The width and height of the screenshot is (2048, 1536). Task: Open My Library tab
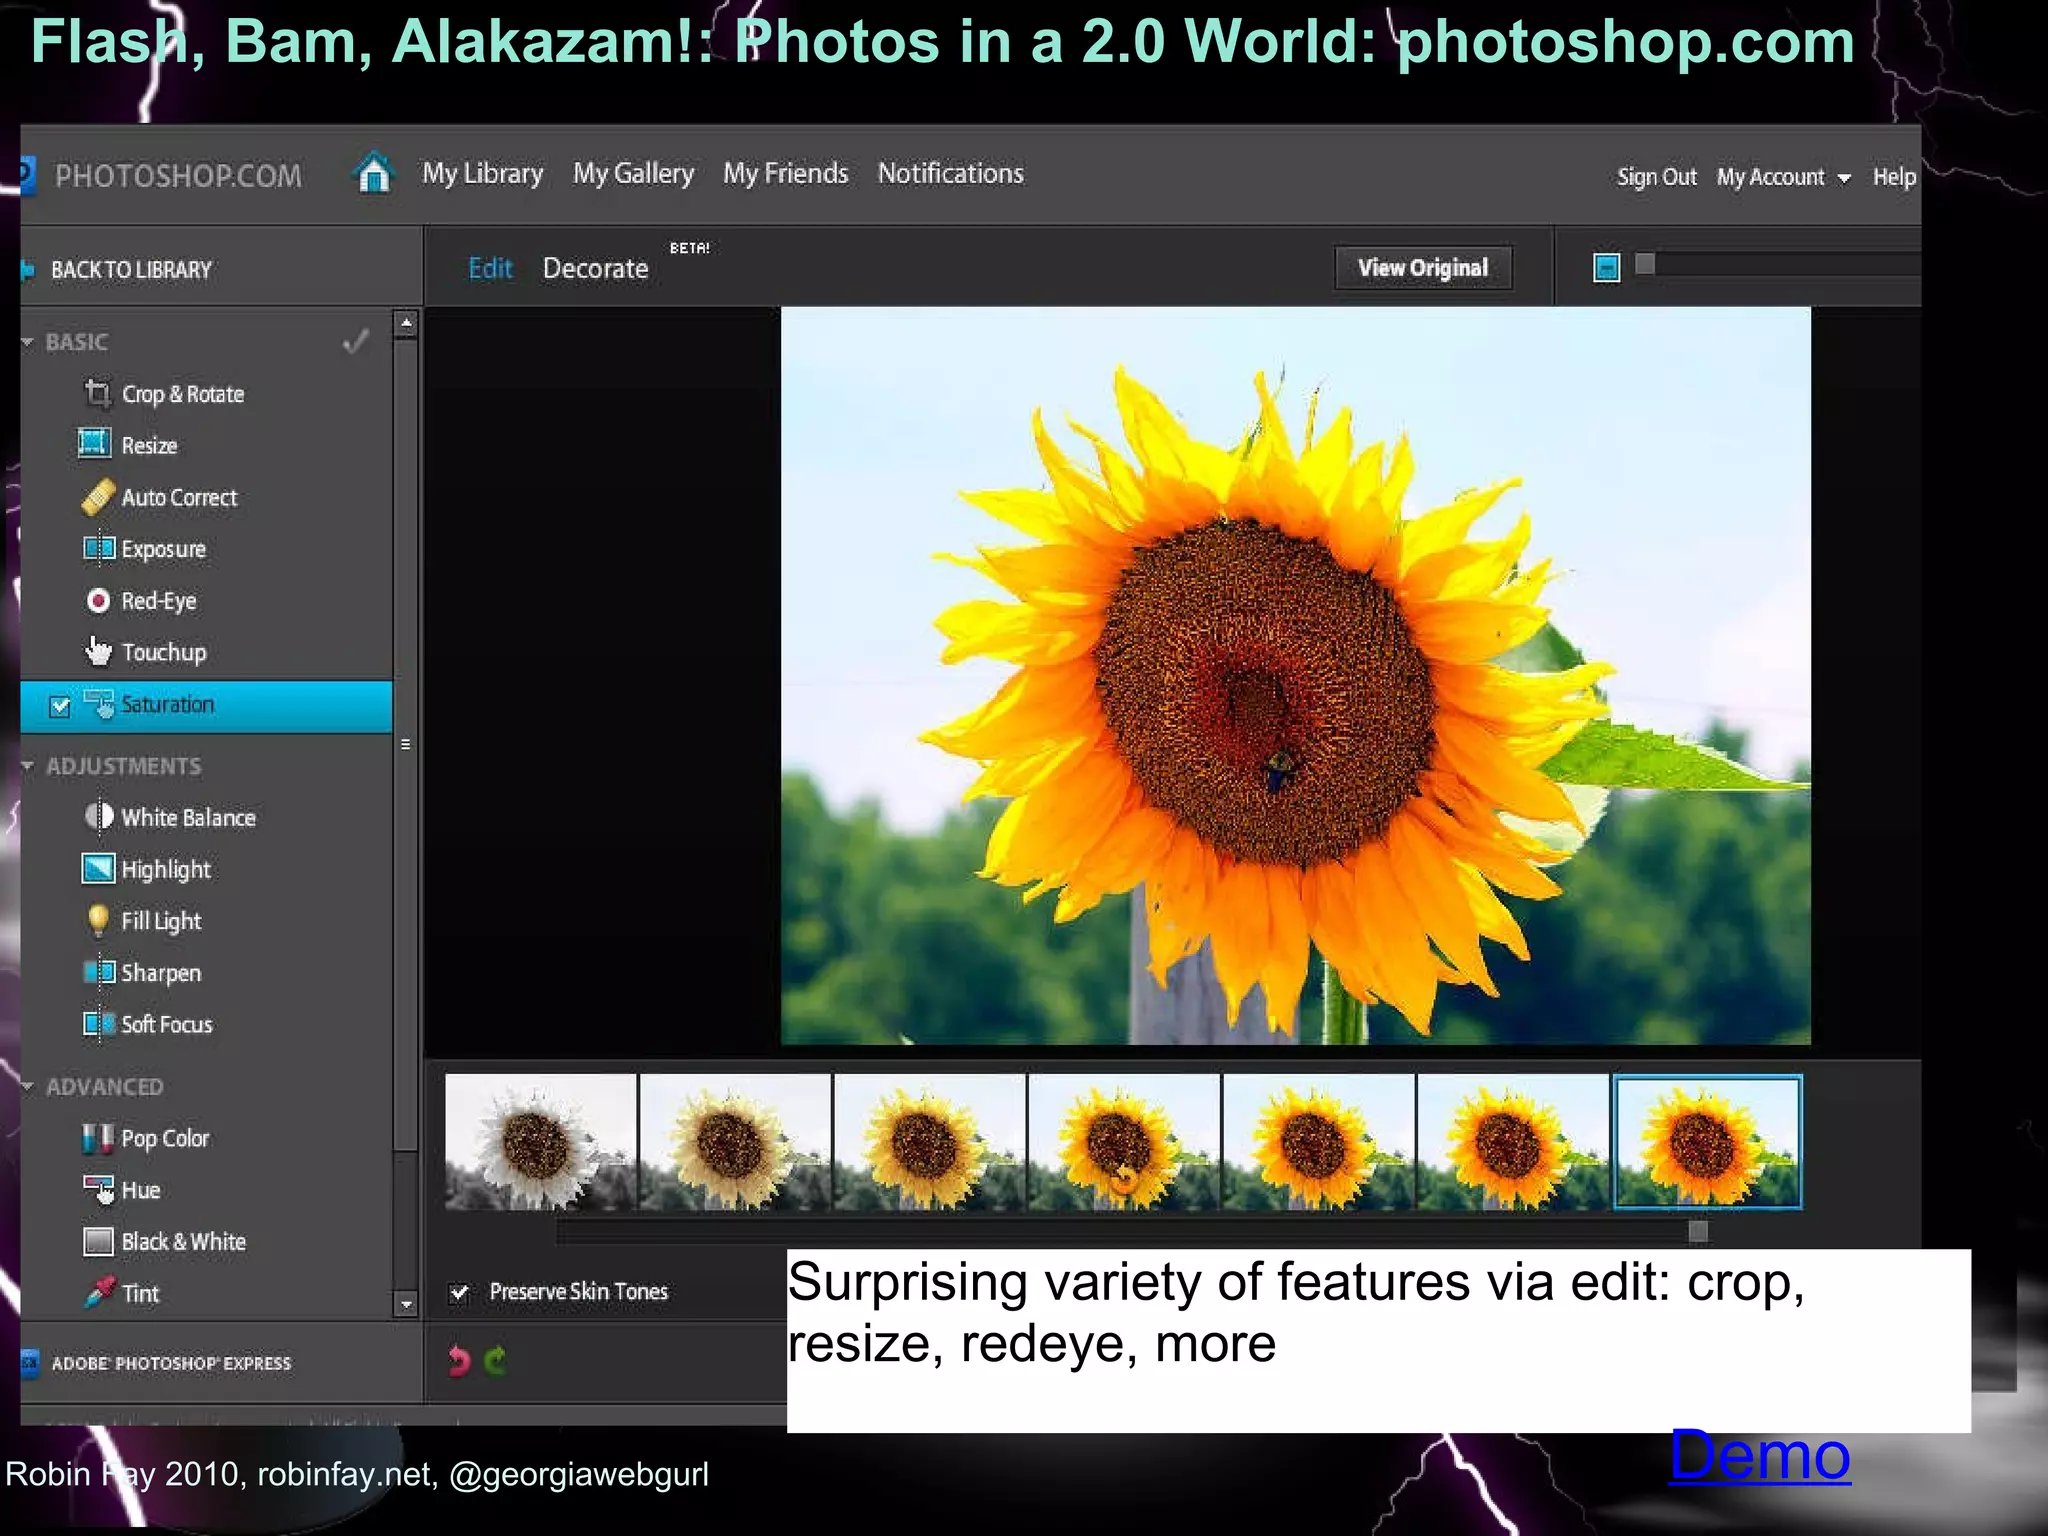tap(482, 174)
